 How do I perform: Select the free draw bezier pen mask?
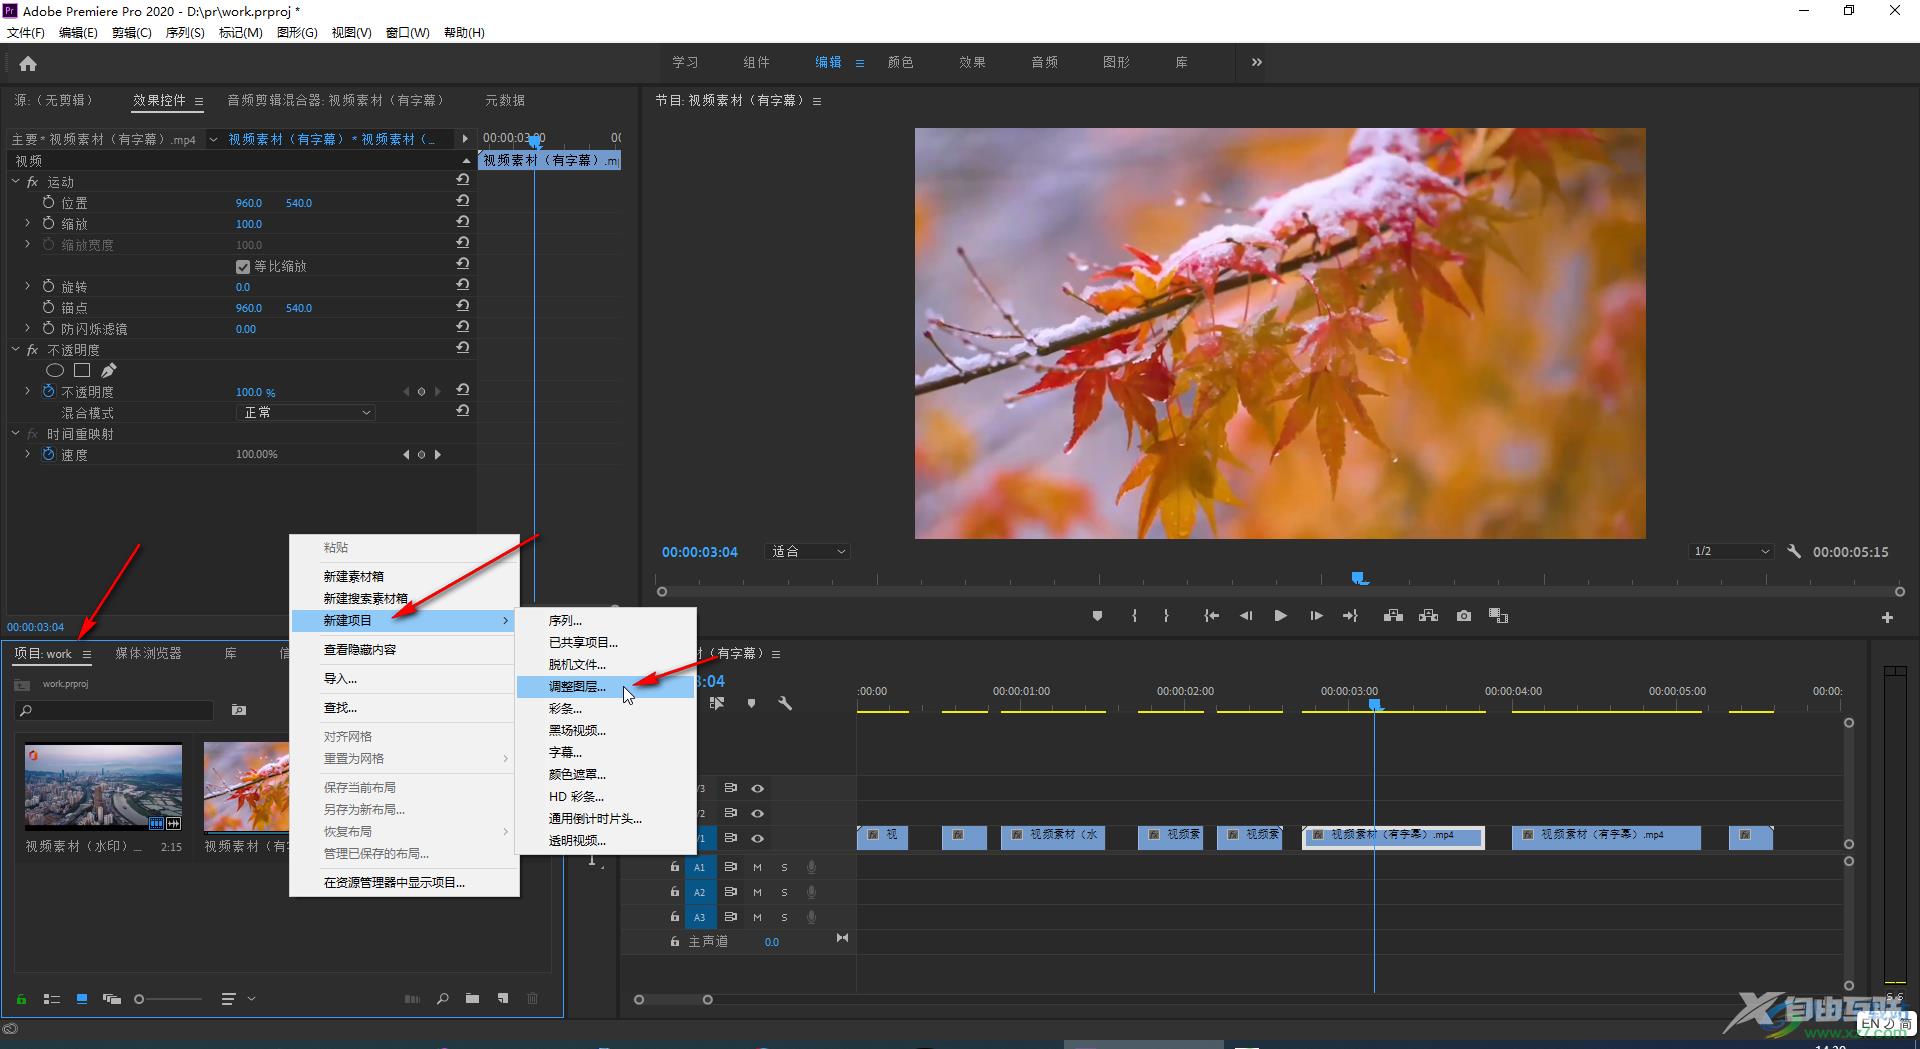[109, 370]
